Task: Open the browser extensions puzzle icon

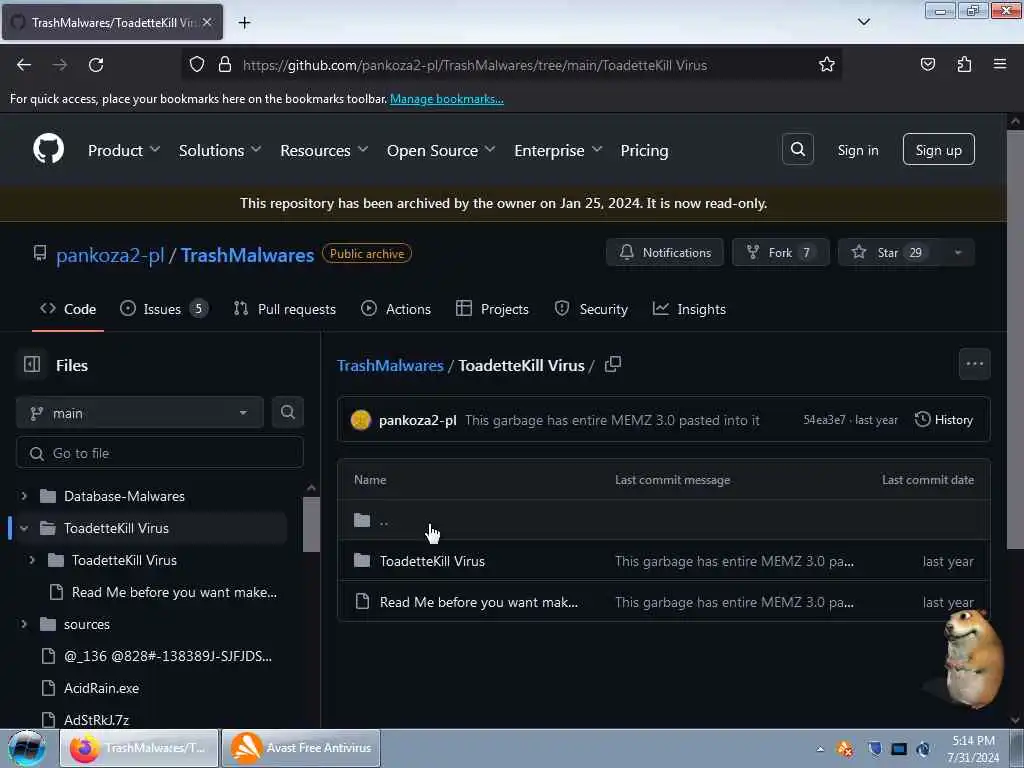Action: [964, 64]
